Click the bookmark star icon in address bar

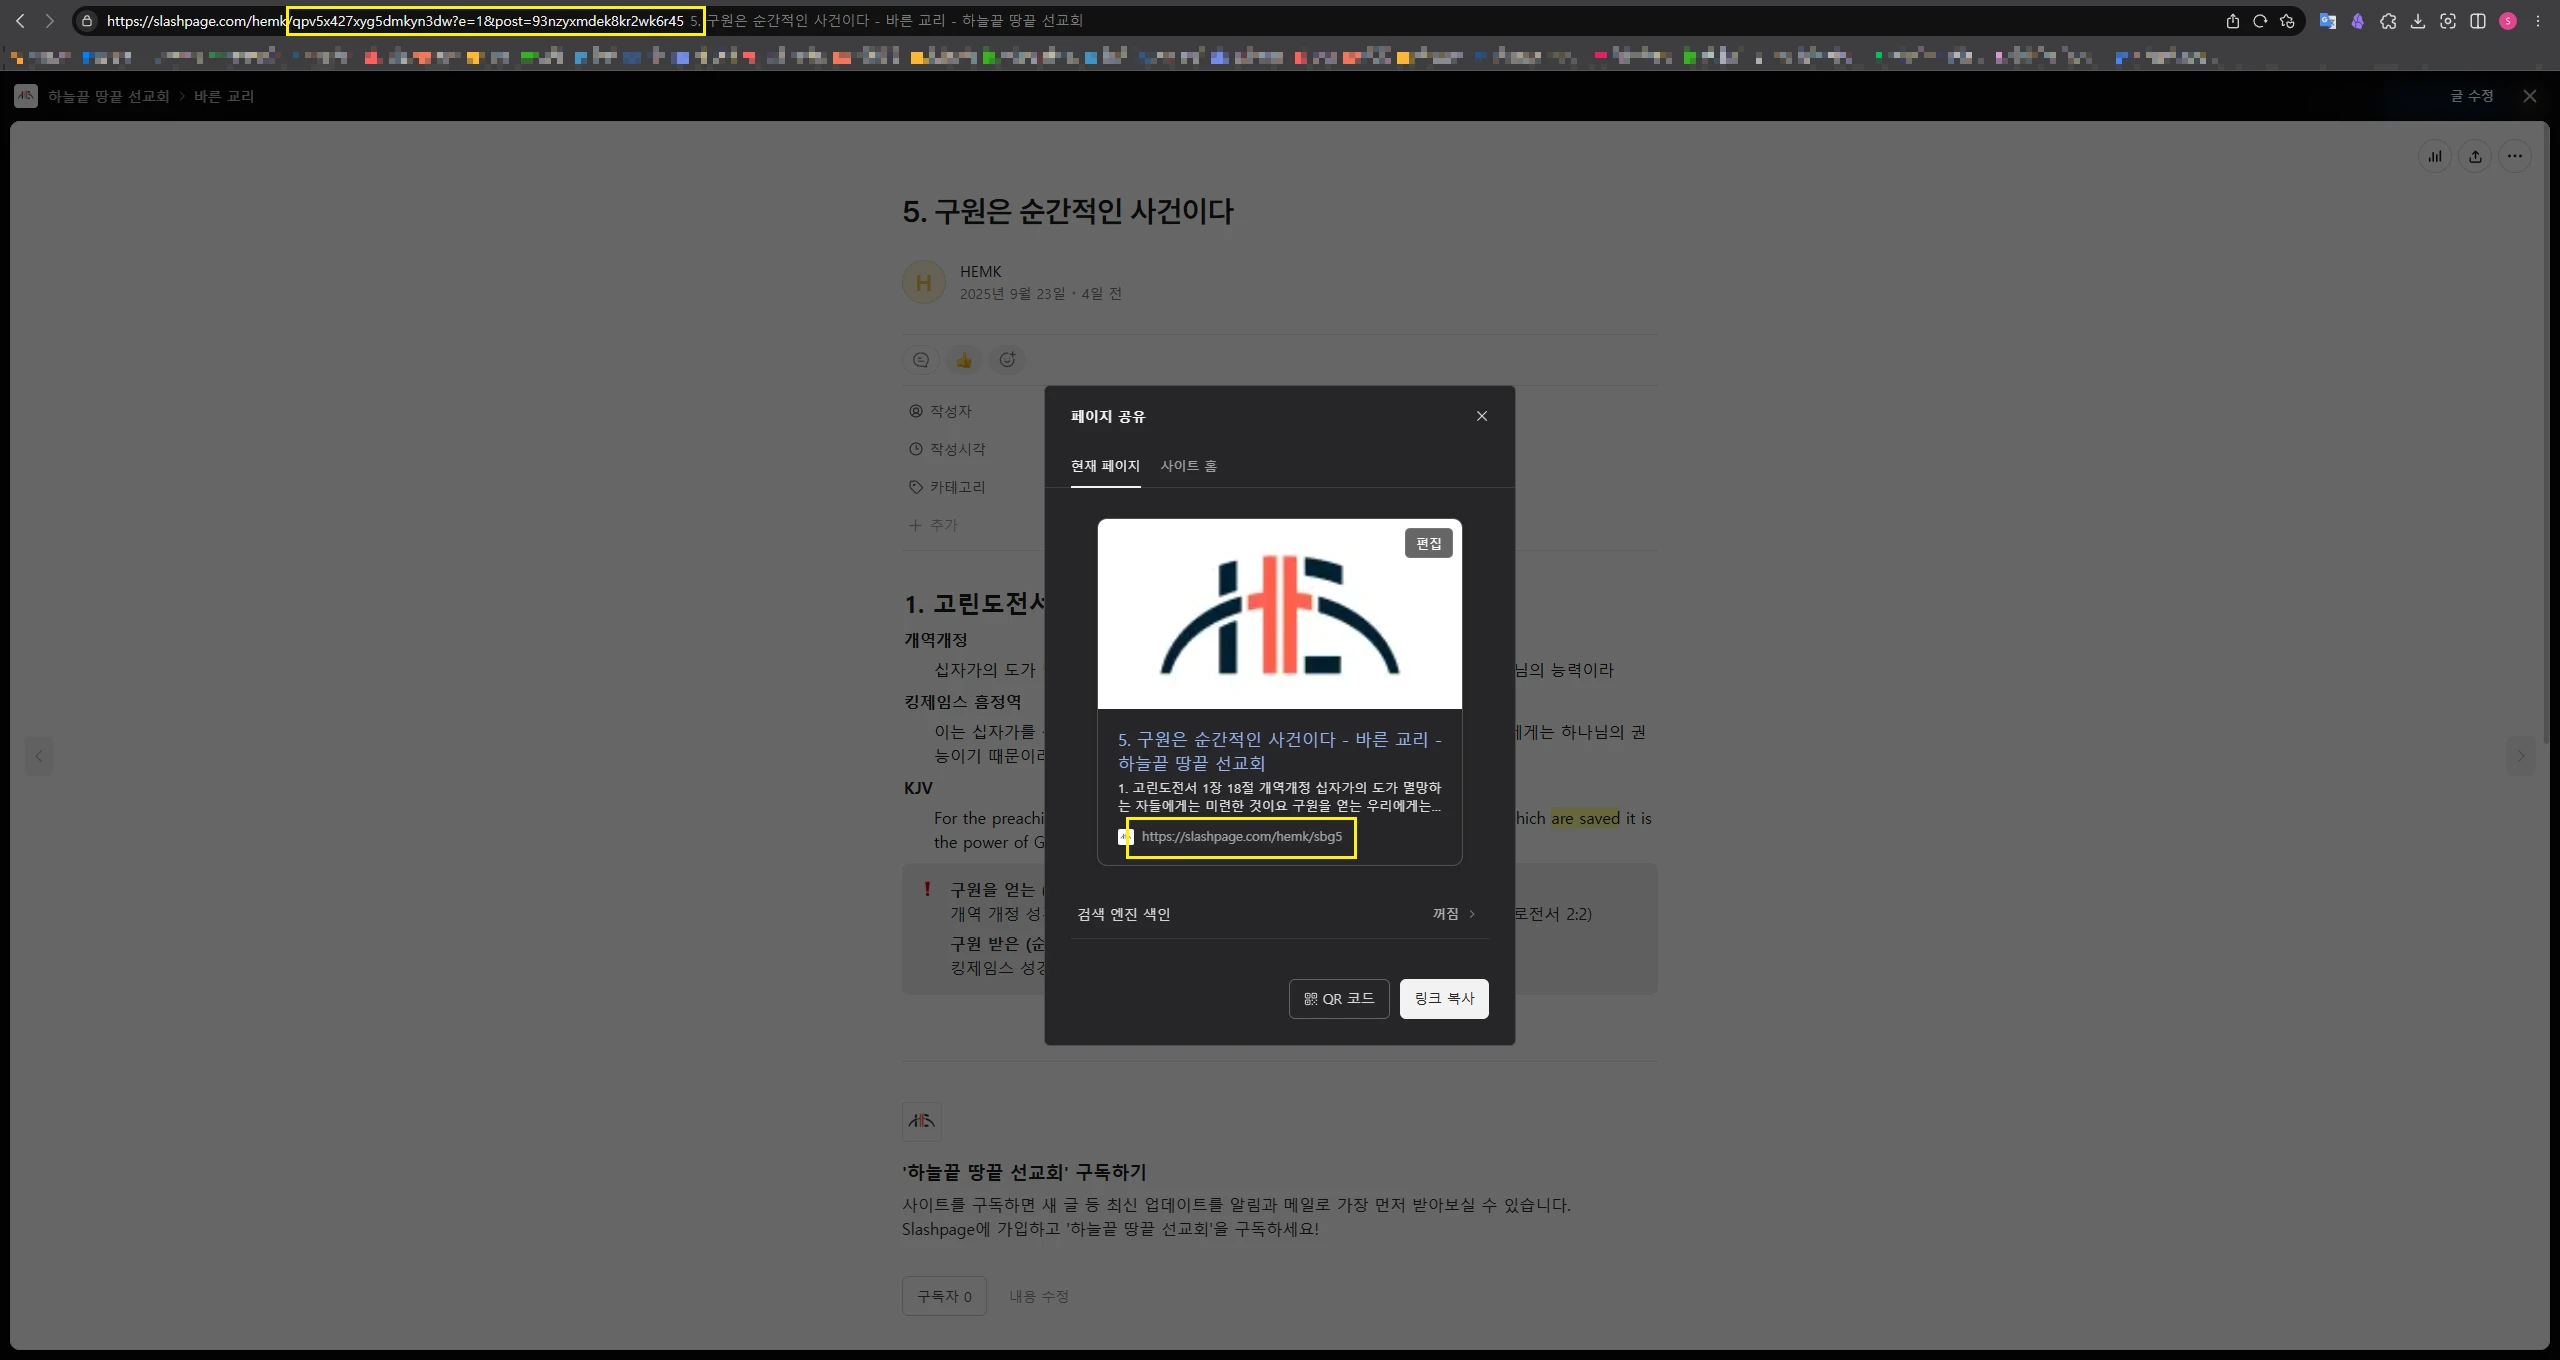coord(2287,21)
